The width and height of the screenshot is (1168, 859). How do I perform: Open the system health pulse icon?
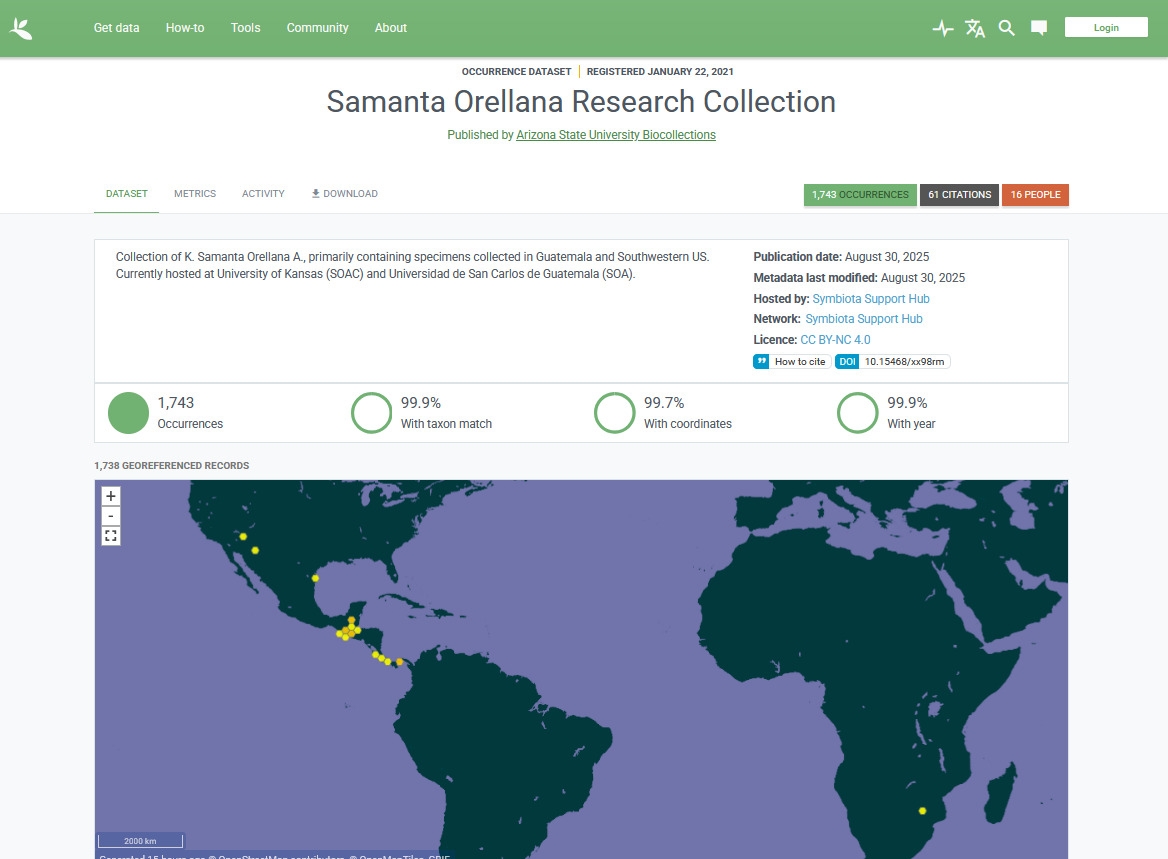click(942, 28)
